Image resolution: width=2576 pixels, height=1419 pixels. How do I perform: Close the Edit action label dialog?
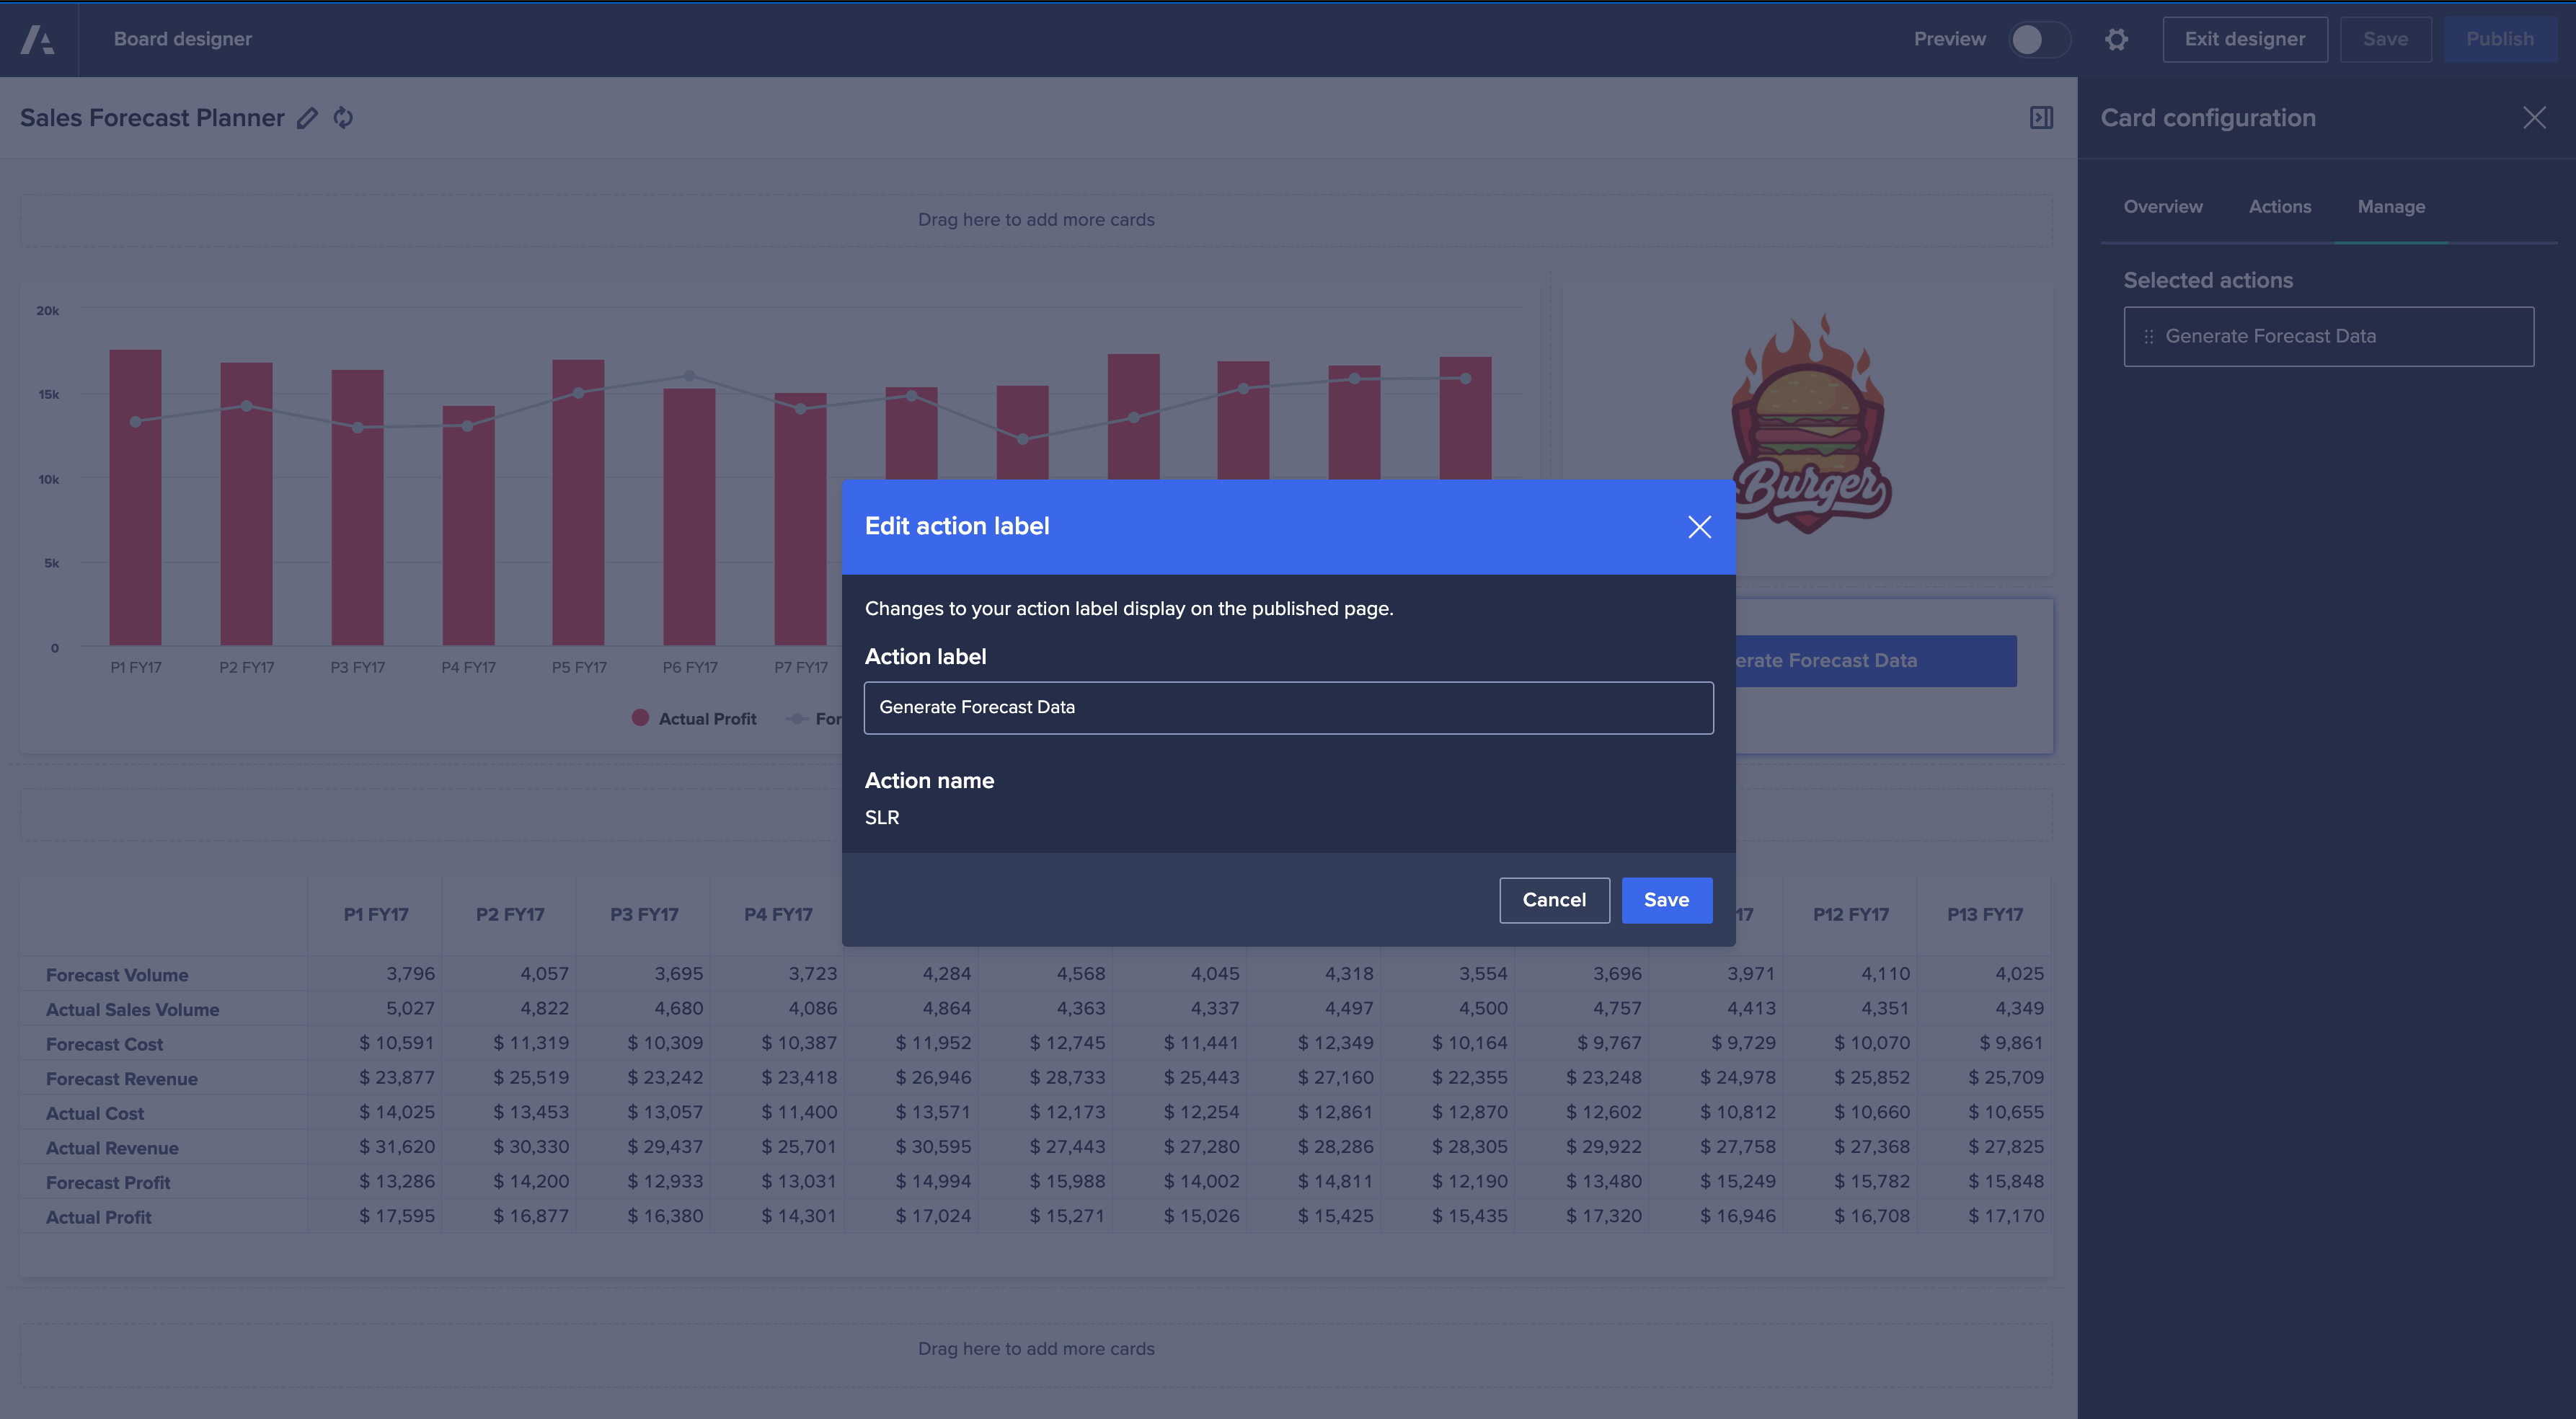pyautogui.click(x=1699, y=527)
